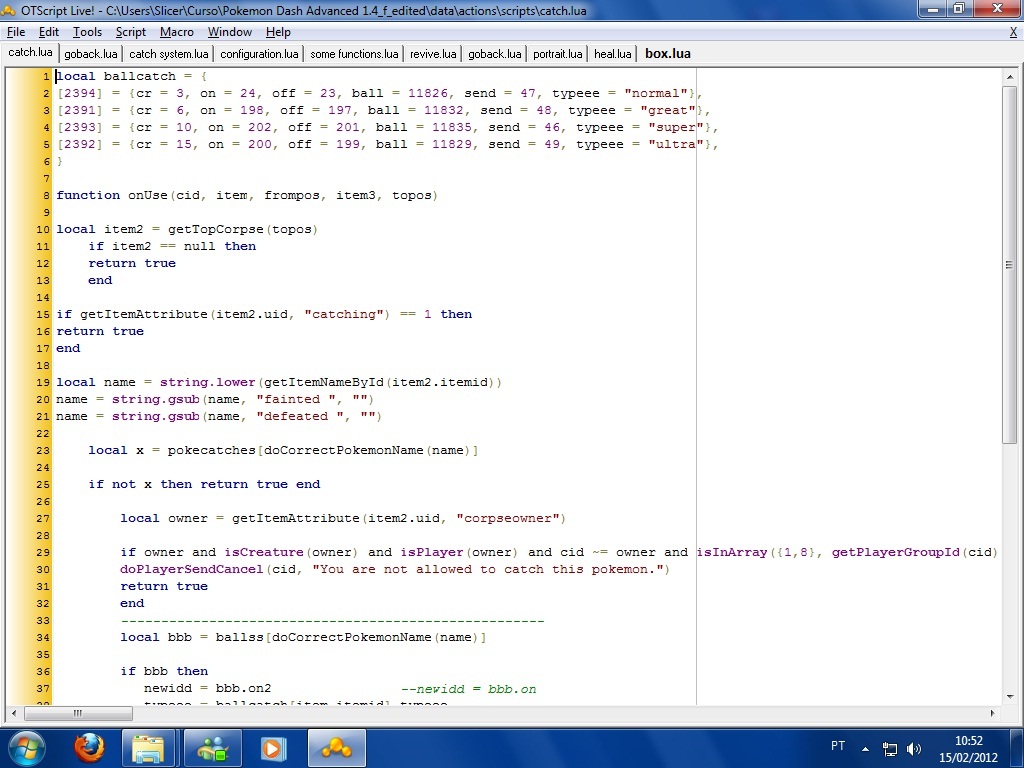Click 'getPlayerGroupId' in the code
This screenshot has width=1024, height=768.
pyautogui.click(x=895, y=552)
